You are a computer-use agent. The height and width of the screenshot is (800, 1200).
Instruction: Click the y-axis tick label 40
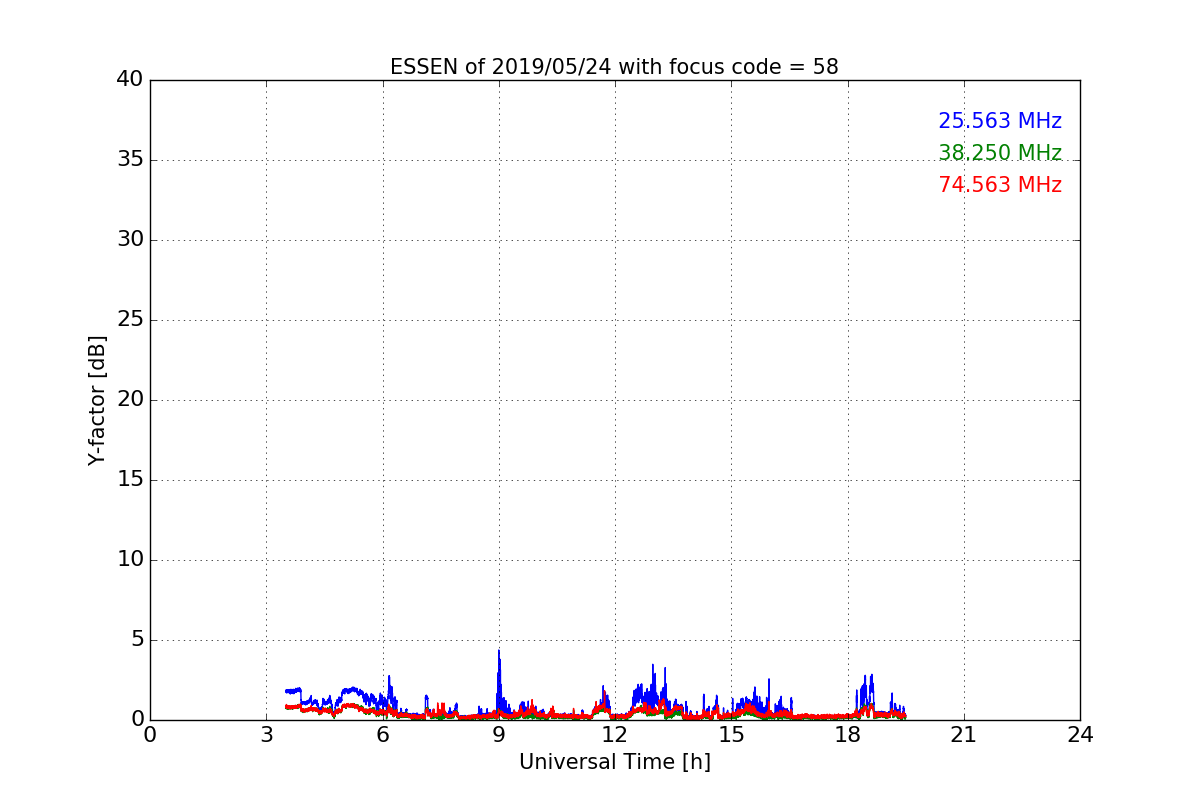[x=130, y=80]
